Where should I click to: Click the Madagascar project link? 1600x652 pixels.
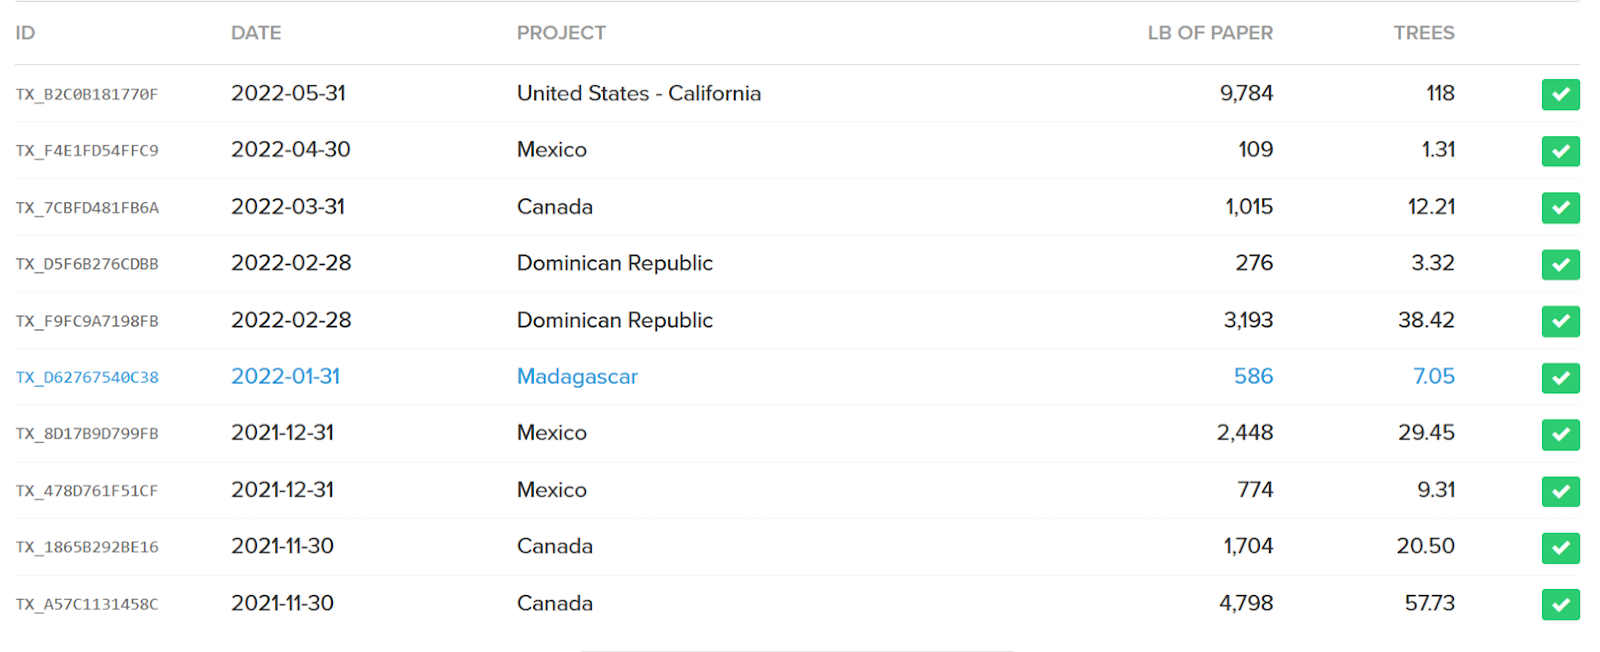click(x=577, y=377)
